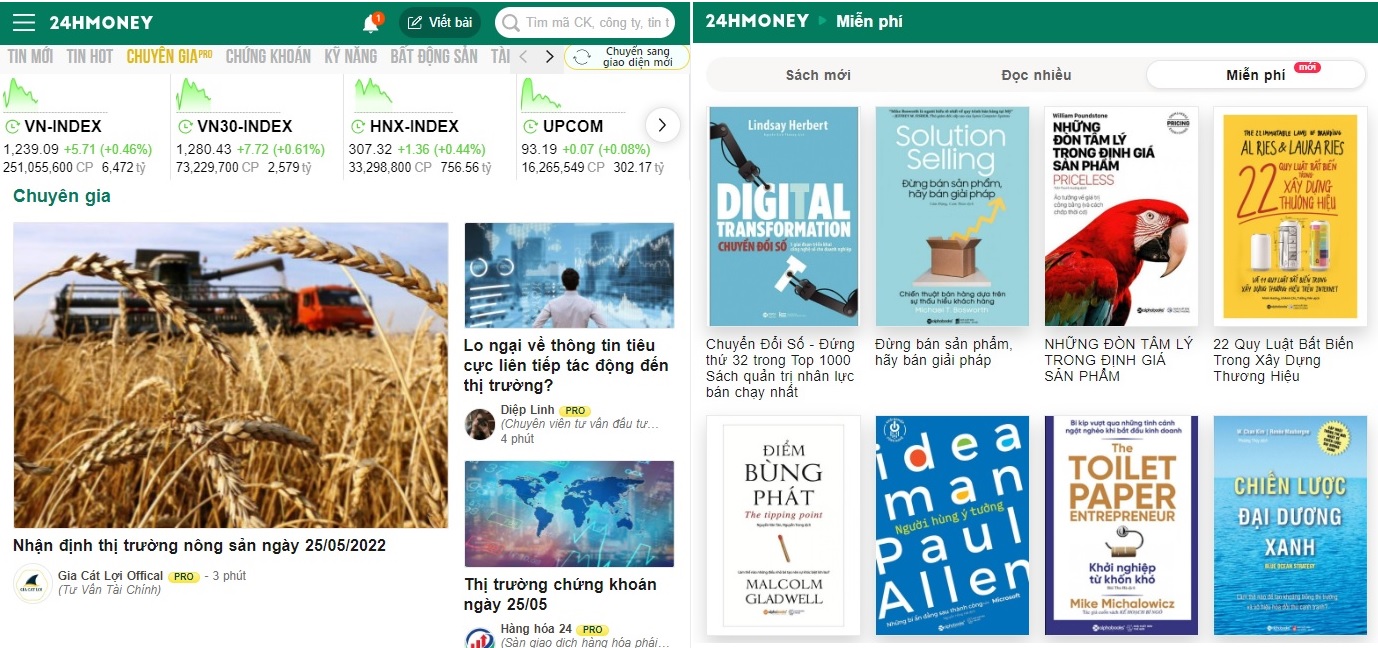Focus the stock code search field
1378x648 pixels.
pyautogui.click(x=585, y=22)
